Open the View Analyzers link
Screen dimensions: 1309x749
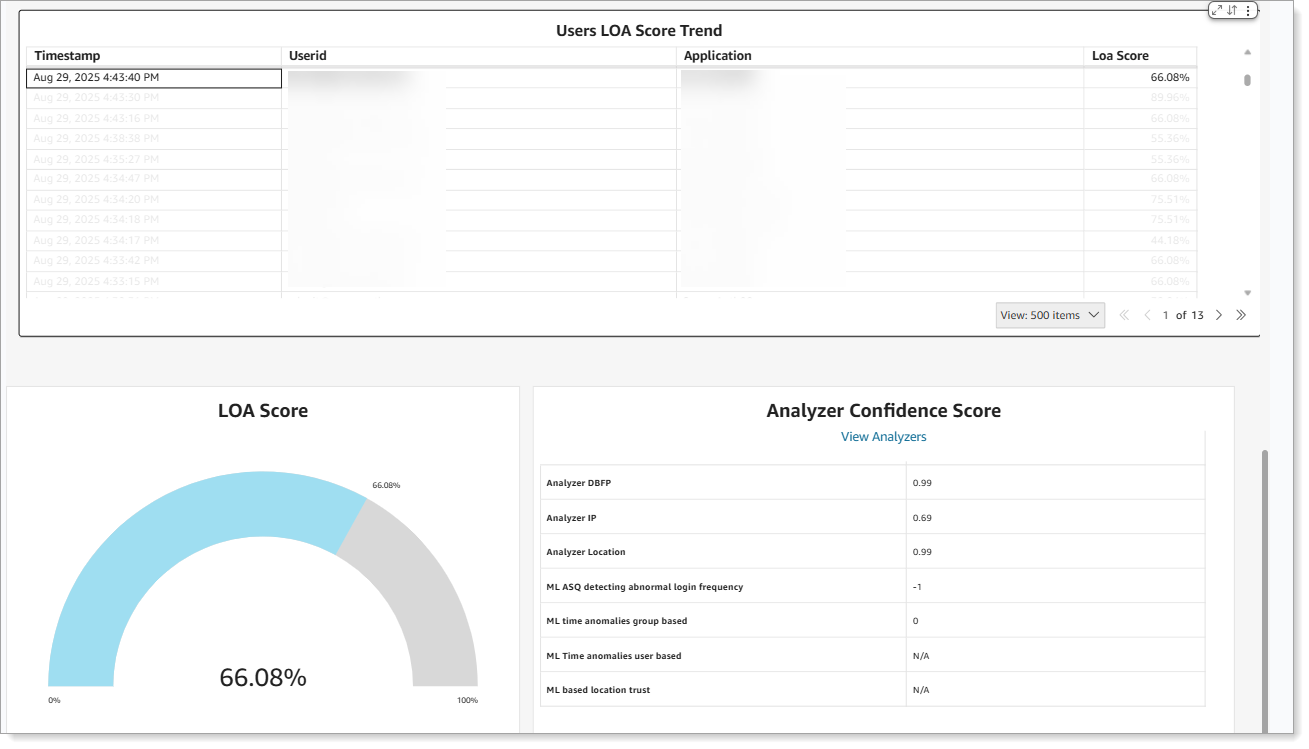[x=883, y=436]
